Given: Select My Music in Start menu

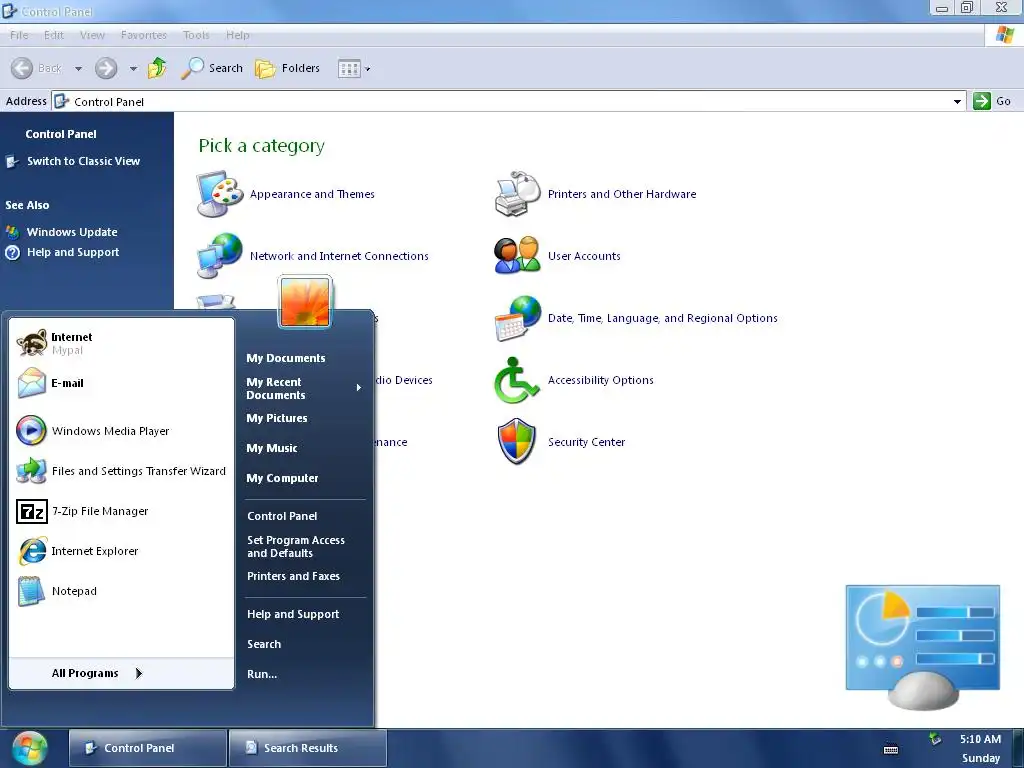Looking at the screenshot, I should click(272, 448).
